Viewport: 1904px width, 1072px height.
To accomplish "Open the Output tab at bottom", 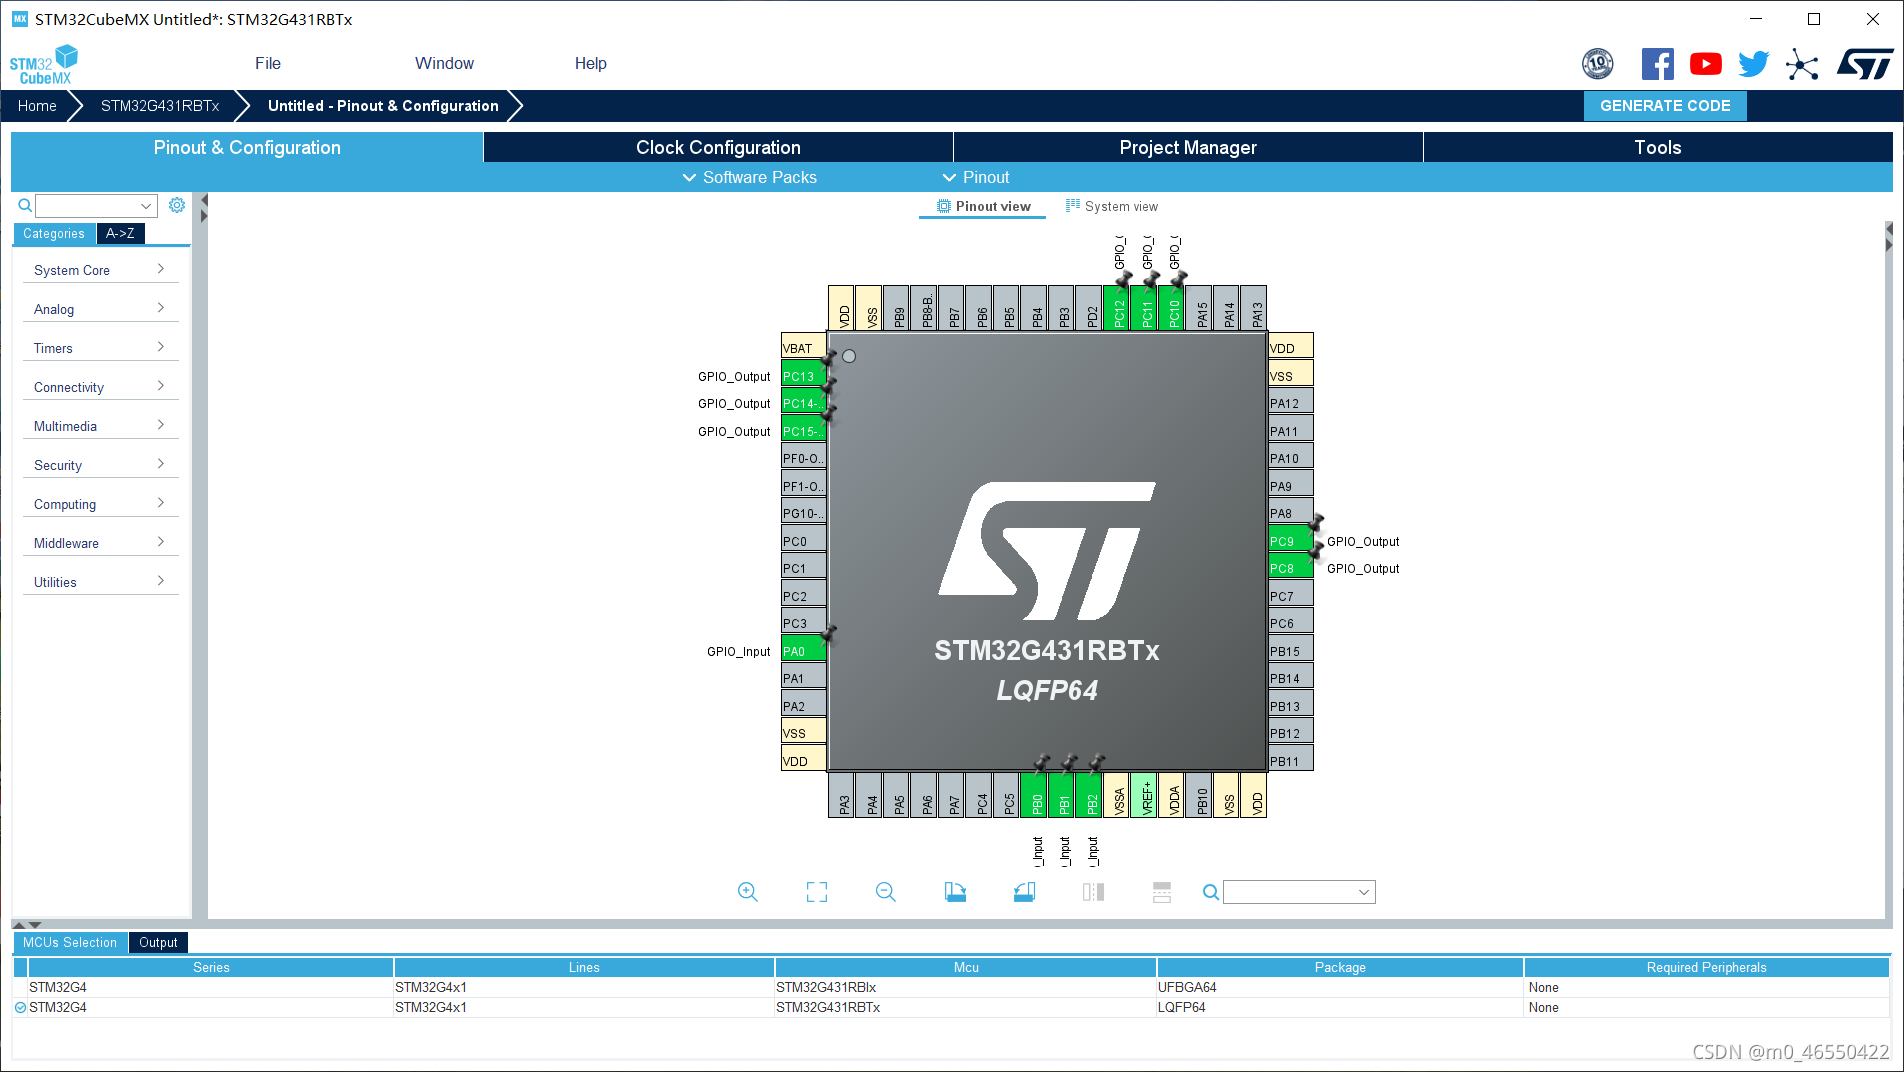I will (158, 942).
